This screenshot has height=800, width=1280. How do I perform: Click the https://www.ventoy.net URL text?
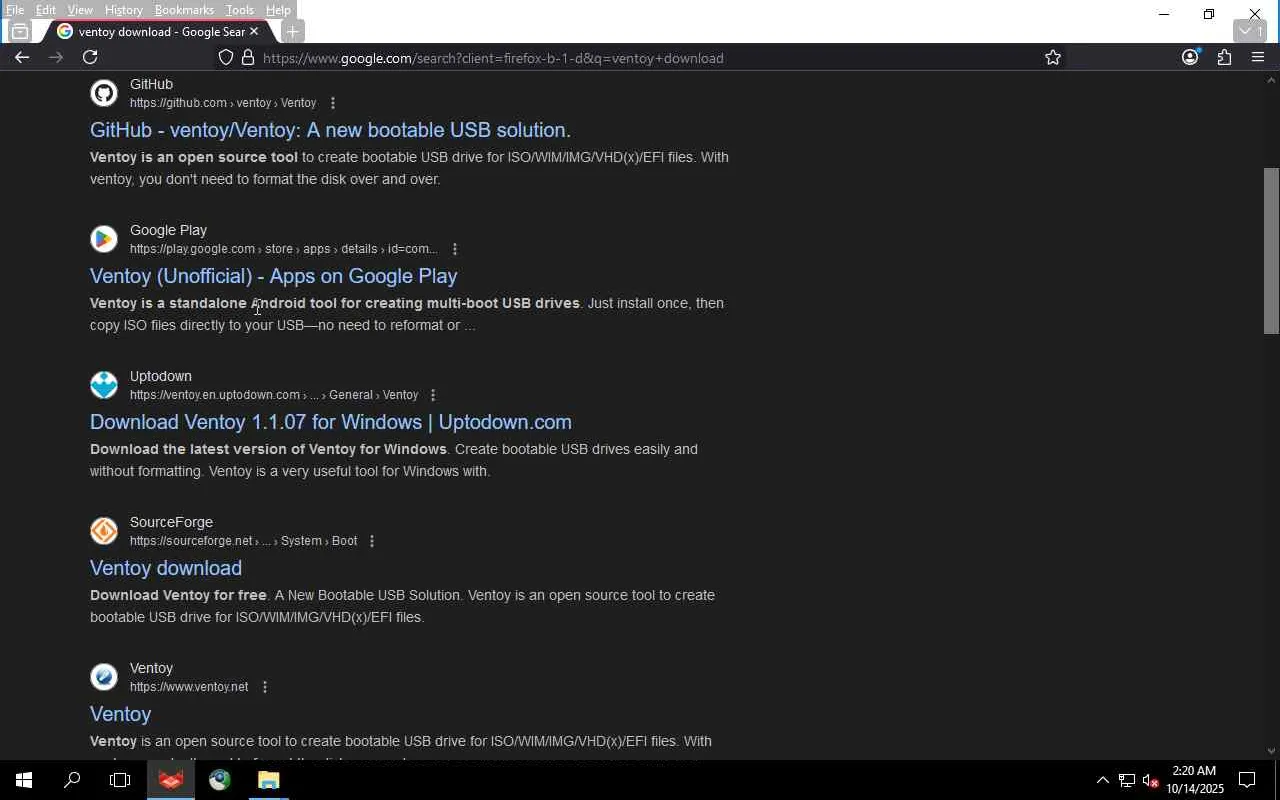click(189, 687)
